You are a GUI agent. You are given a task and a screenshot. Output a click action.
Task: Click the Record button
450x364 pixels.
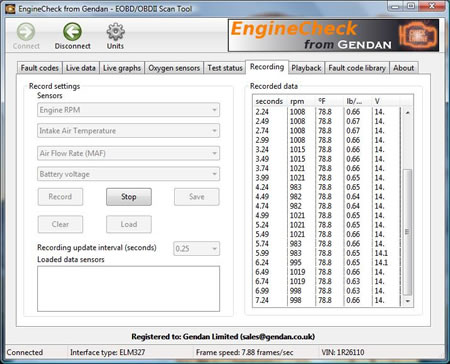60,197
